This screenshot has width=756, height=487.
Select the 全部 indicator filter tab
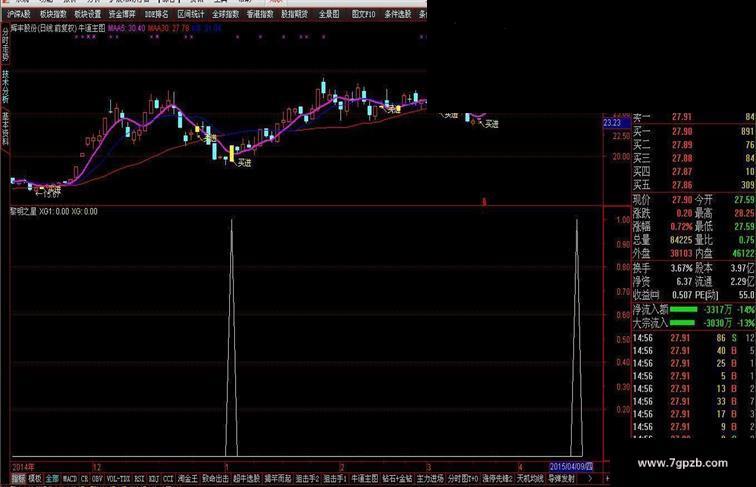[x=52, y=479]
